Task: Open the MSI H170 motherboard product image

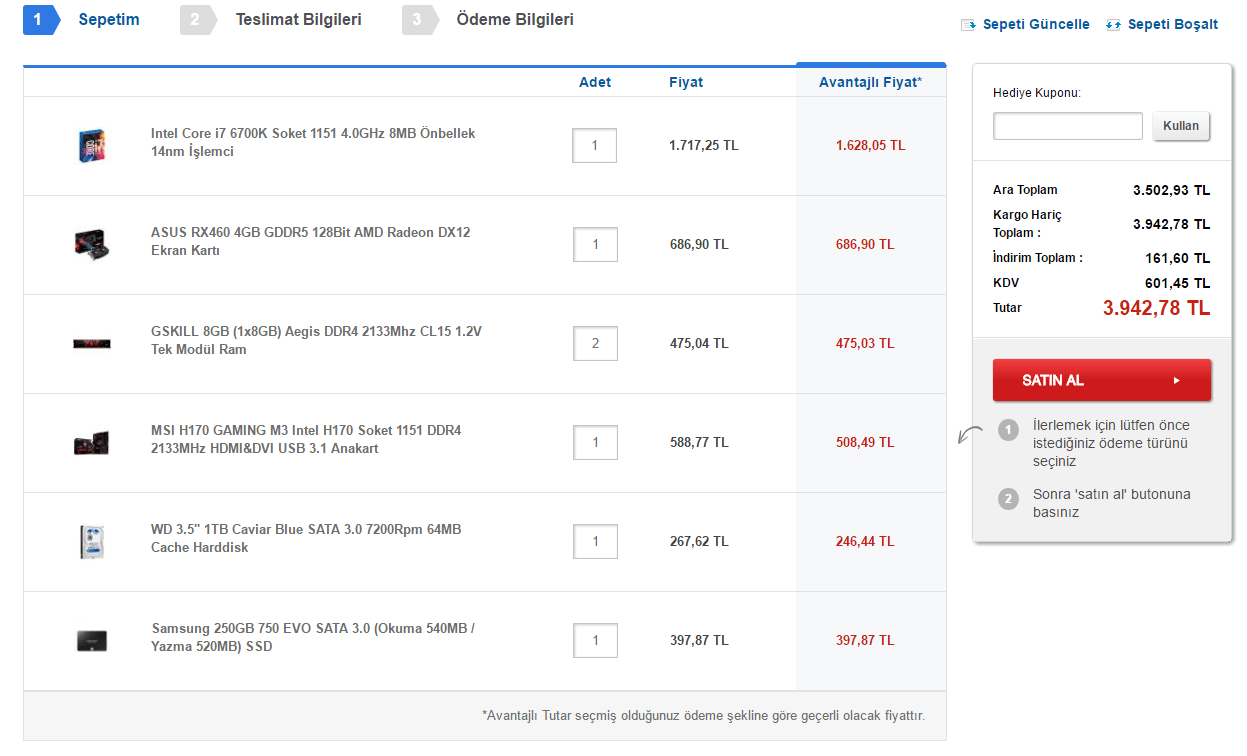Action: 92,442
